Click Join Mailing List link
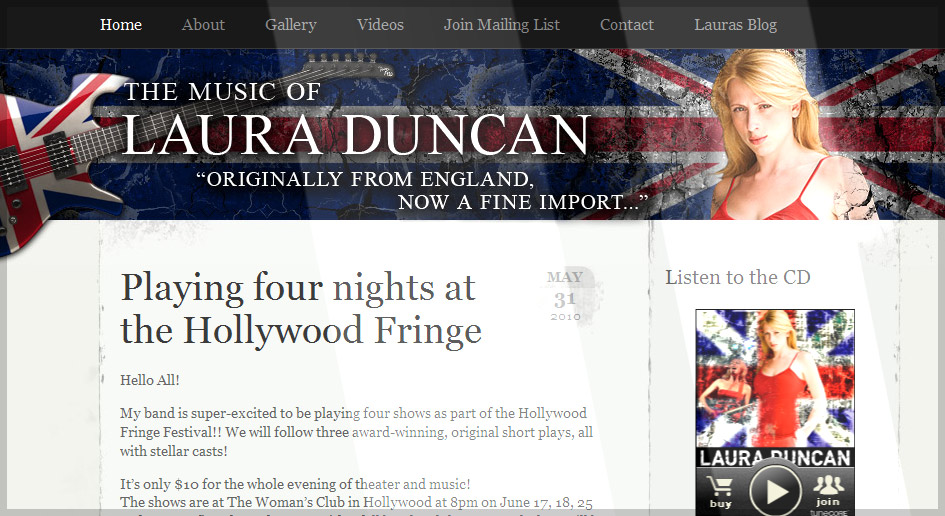Screen dimensions: 945x516 click(501, 25)
